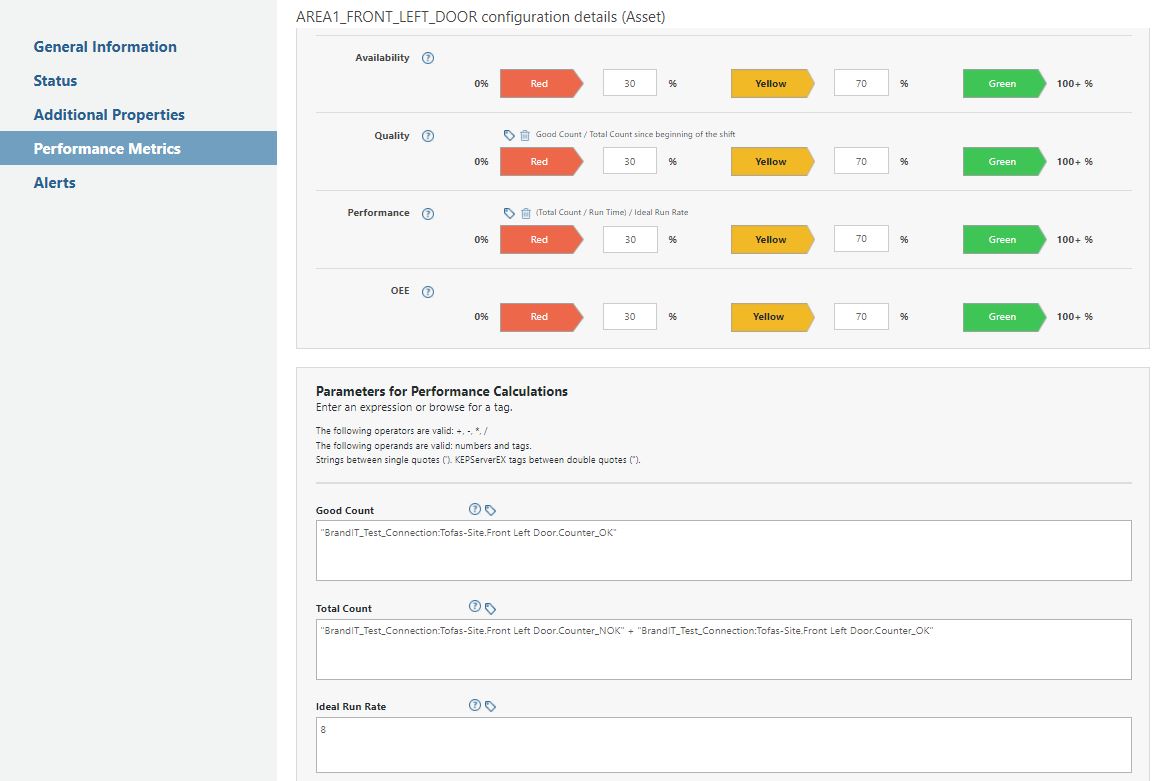Open the Quality help icon
The image size is (1156, 781).
pos(428,136)
